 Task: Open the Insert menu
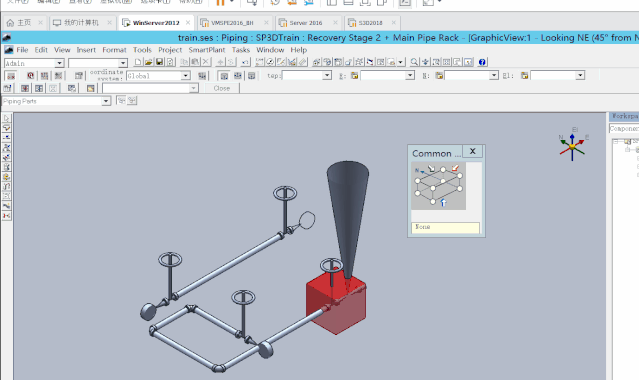pyautogui.click(x=86, y=50)
